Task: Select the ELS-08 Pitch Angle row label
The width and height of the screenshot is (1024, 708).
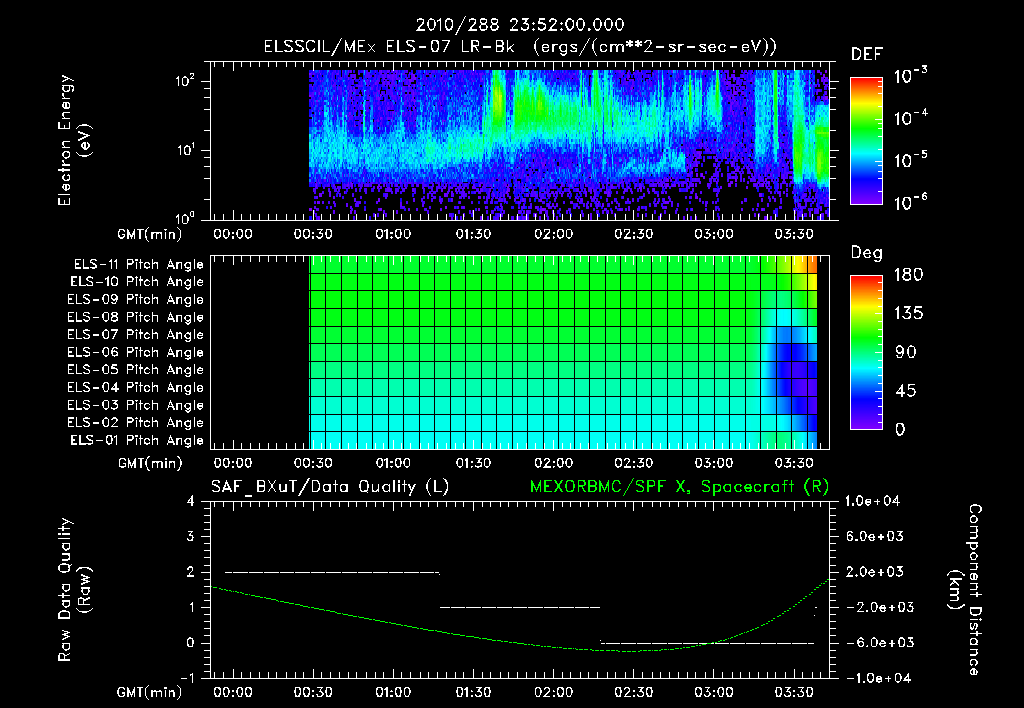Action: [135, 317]
